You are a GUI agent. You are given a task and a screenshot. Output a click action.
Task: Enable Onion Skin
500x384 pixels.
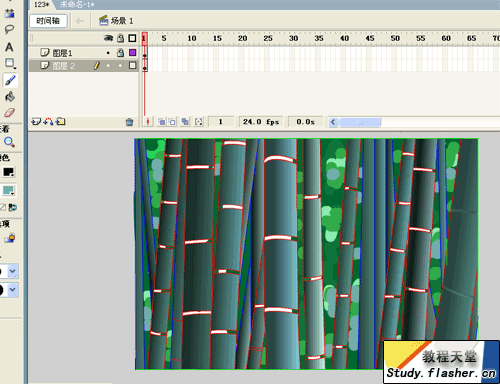tap(161, 122)
